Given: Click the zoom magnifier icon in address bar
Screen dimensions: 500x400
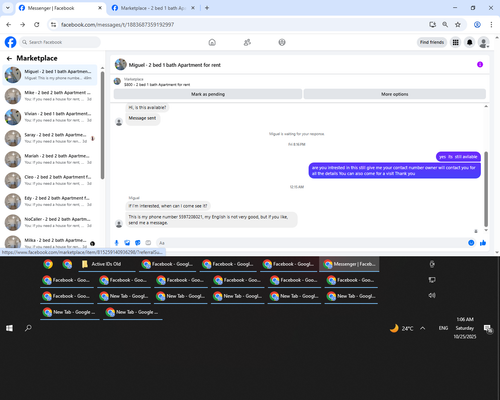Looking at the screenshot, I should [445, 25].
